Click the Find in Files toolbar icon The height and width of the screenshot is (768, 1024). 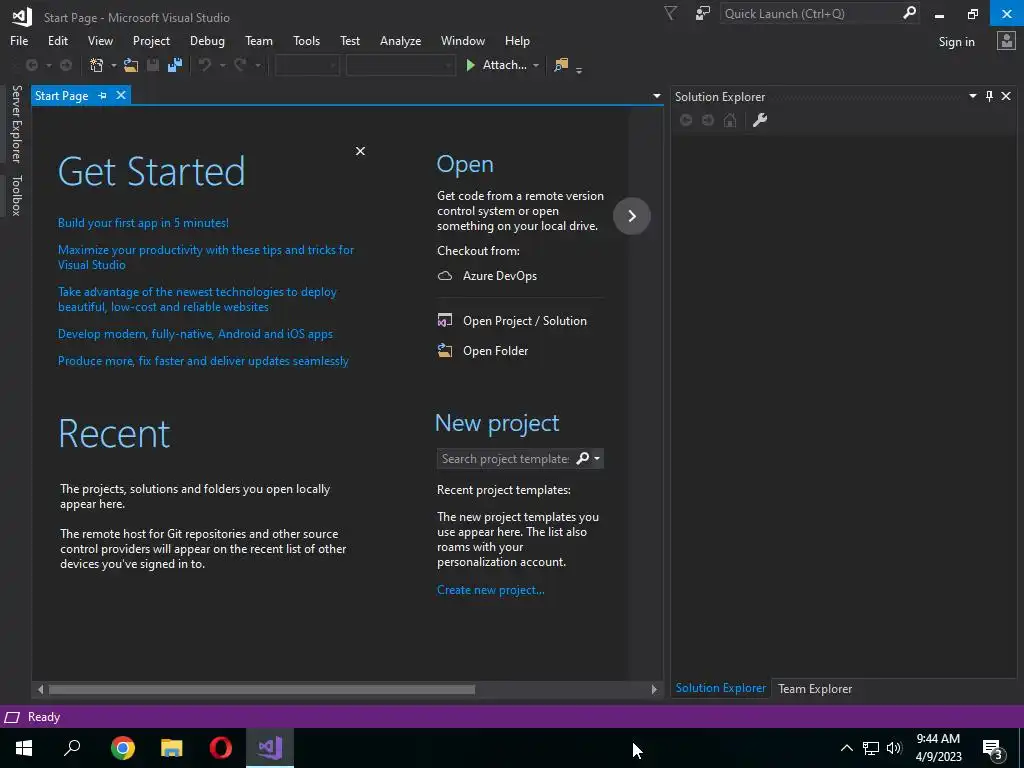(561, 65)
